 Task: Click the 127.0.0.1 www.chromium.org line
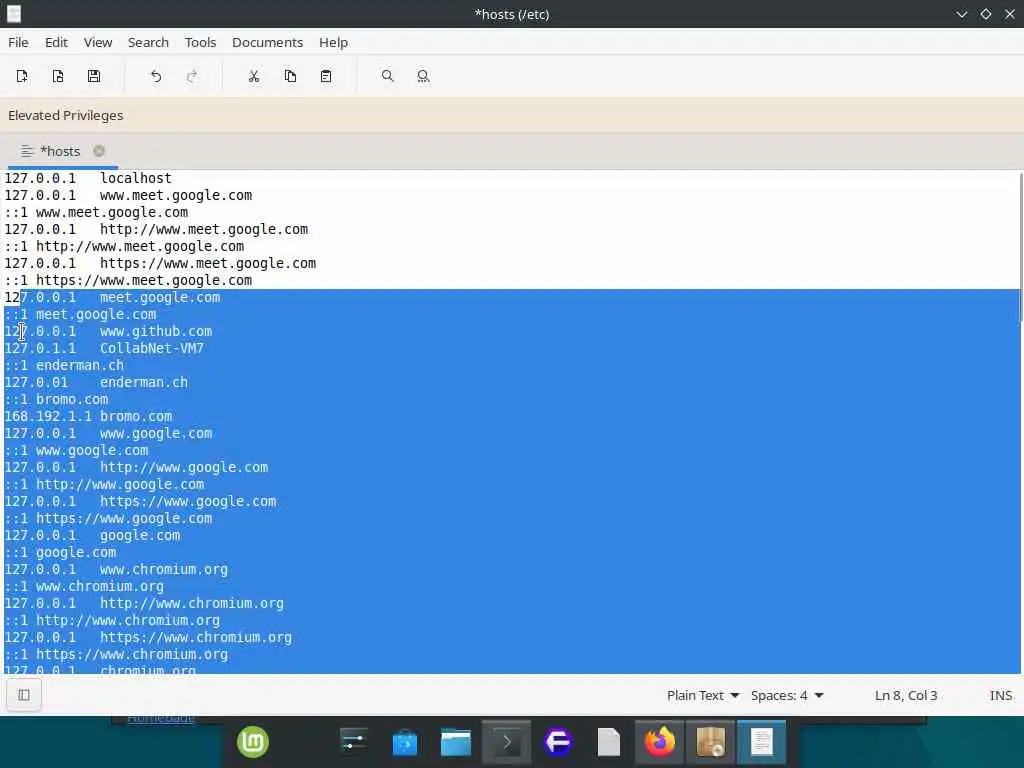(x=116, y=569)
